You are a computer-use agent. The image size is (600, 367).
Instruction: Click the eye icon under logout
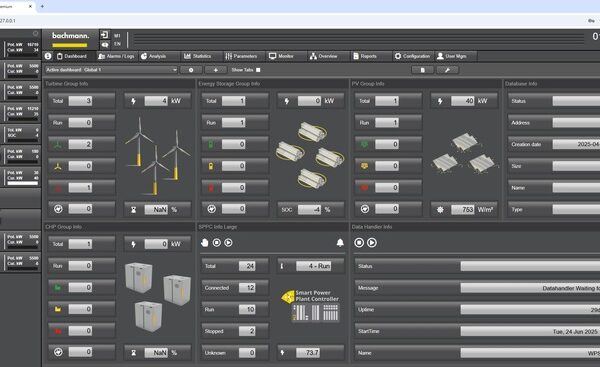(x=104, y=45)
